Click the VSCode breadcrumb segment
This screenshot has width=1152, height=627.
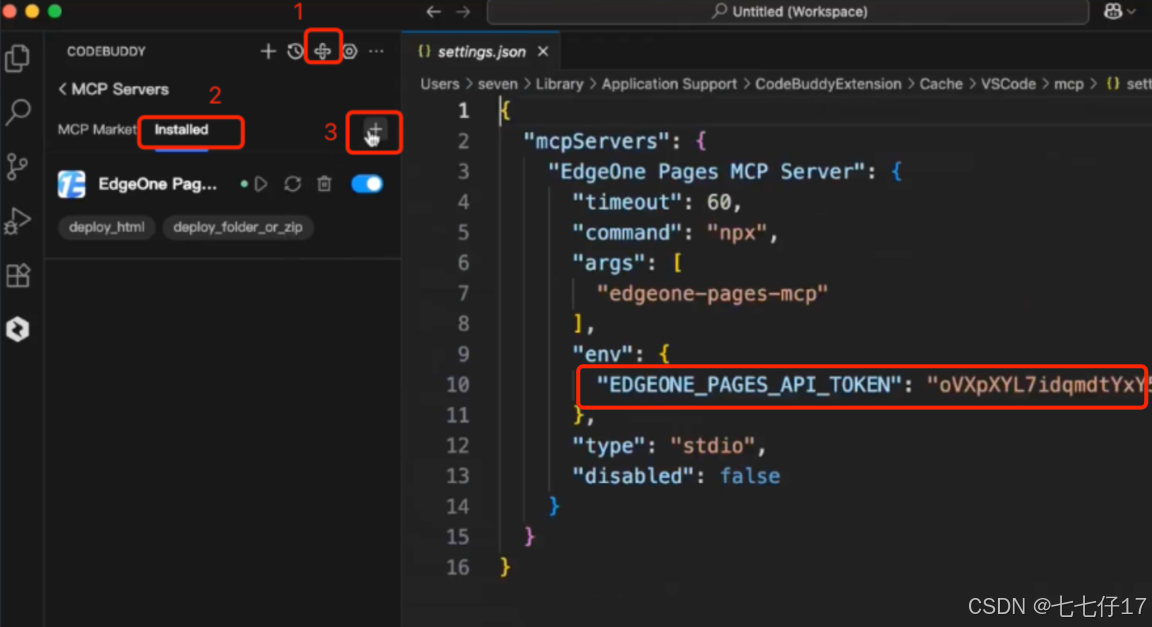[1008, 84]
